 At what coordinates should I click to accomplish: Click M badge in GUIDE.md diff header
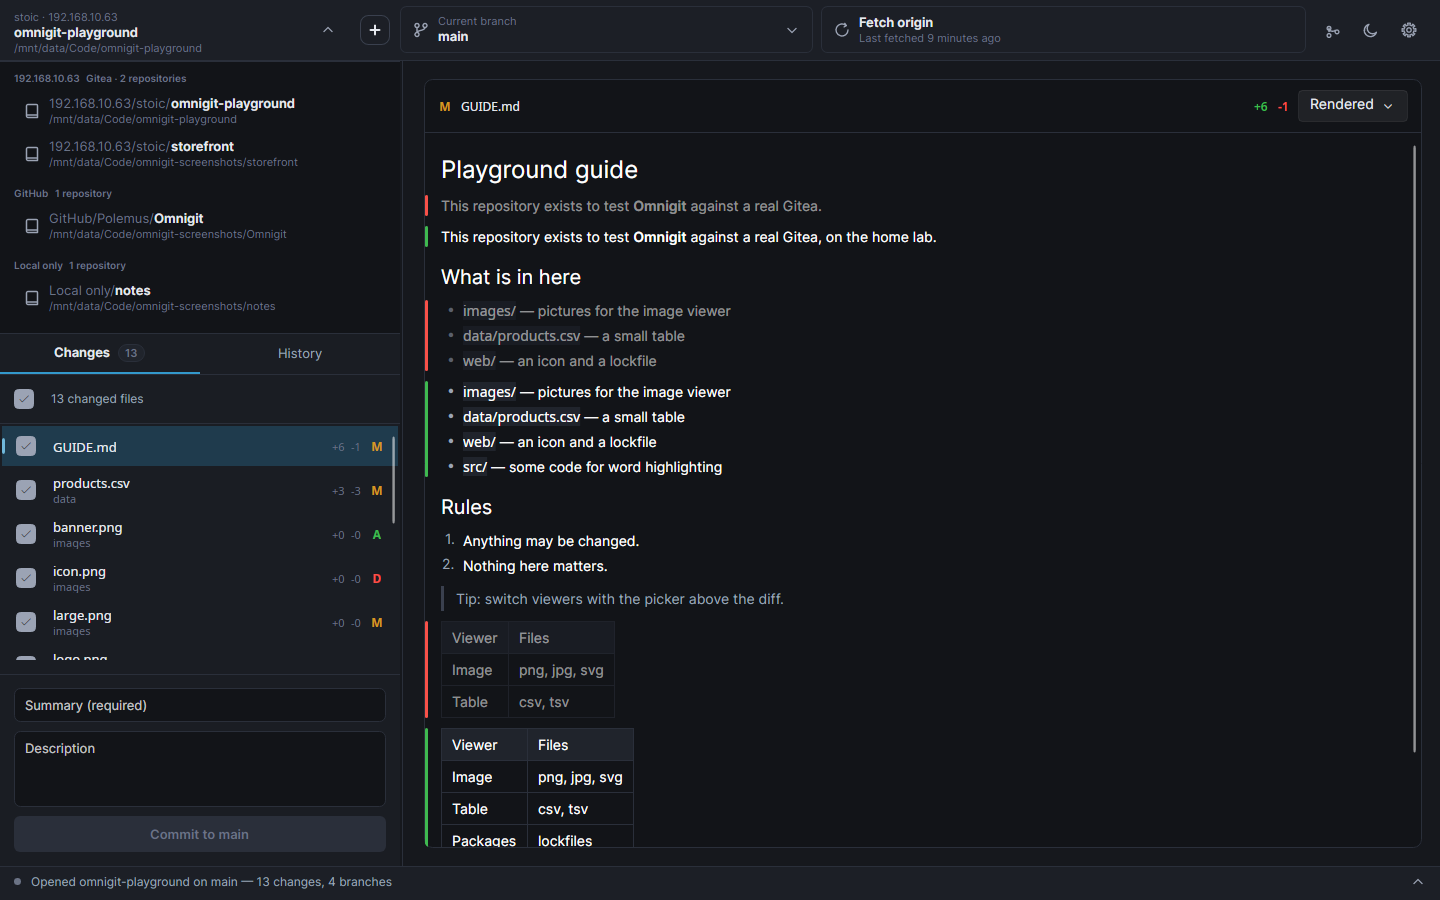(x=445, y=107)
